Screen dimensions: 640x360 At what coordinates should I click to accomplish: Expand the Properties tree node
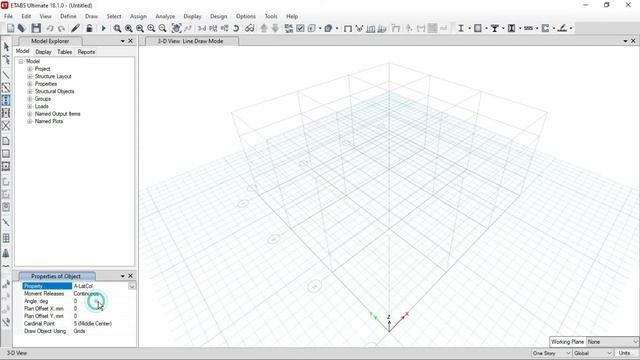(x=29, y=84)
